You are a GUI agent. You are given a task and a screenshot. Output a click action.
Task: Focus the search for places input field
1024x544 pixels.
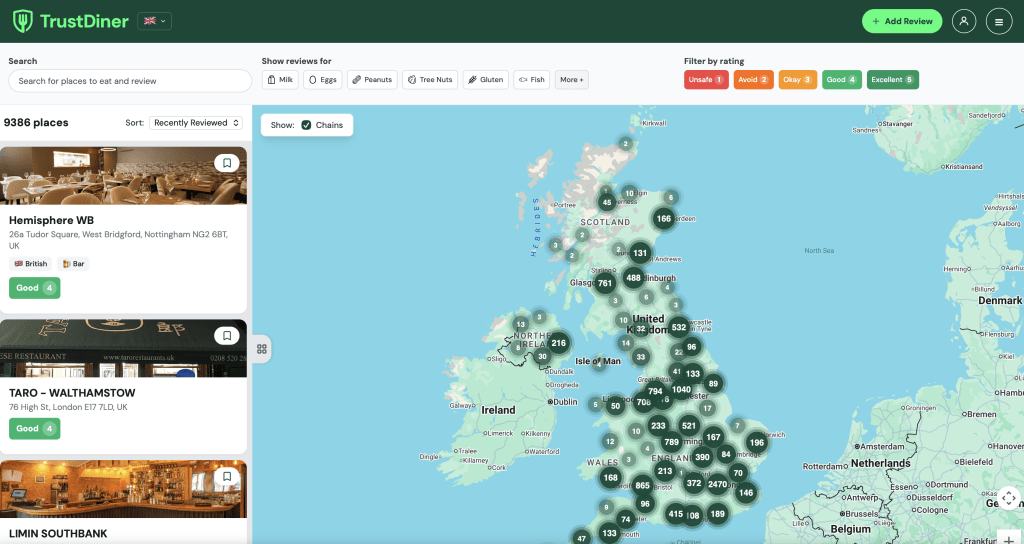tap(130, 81)
